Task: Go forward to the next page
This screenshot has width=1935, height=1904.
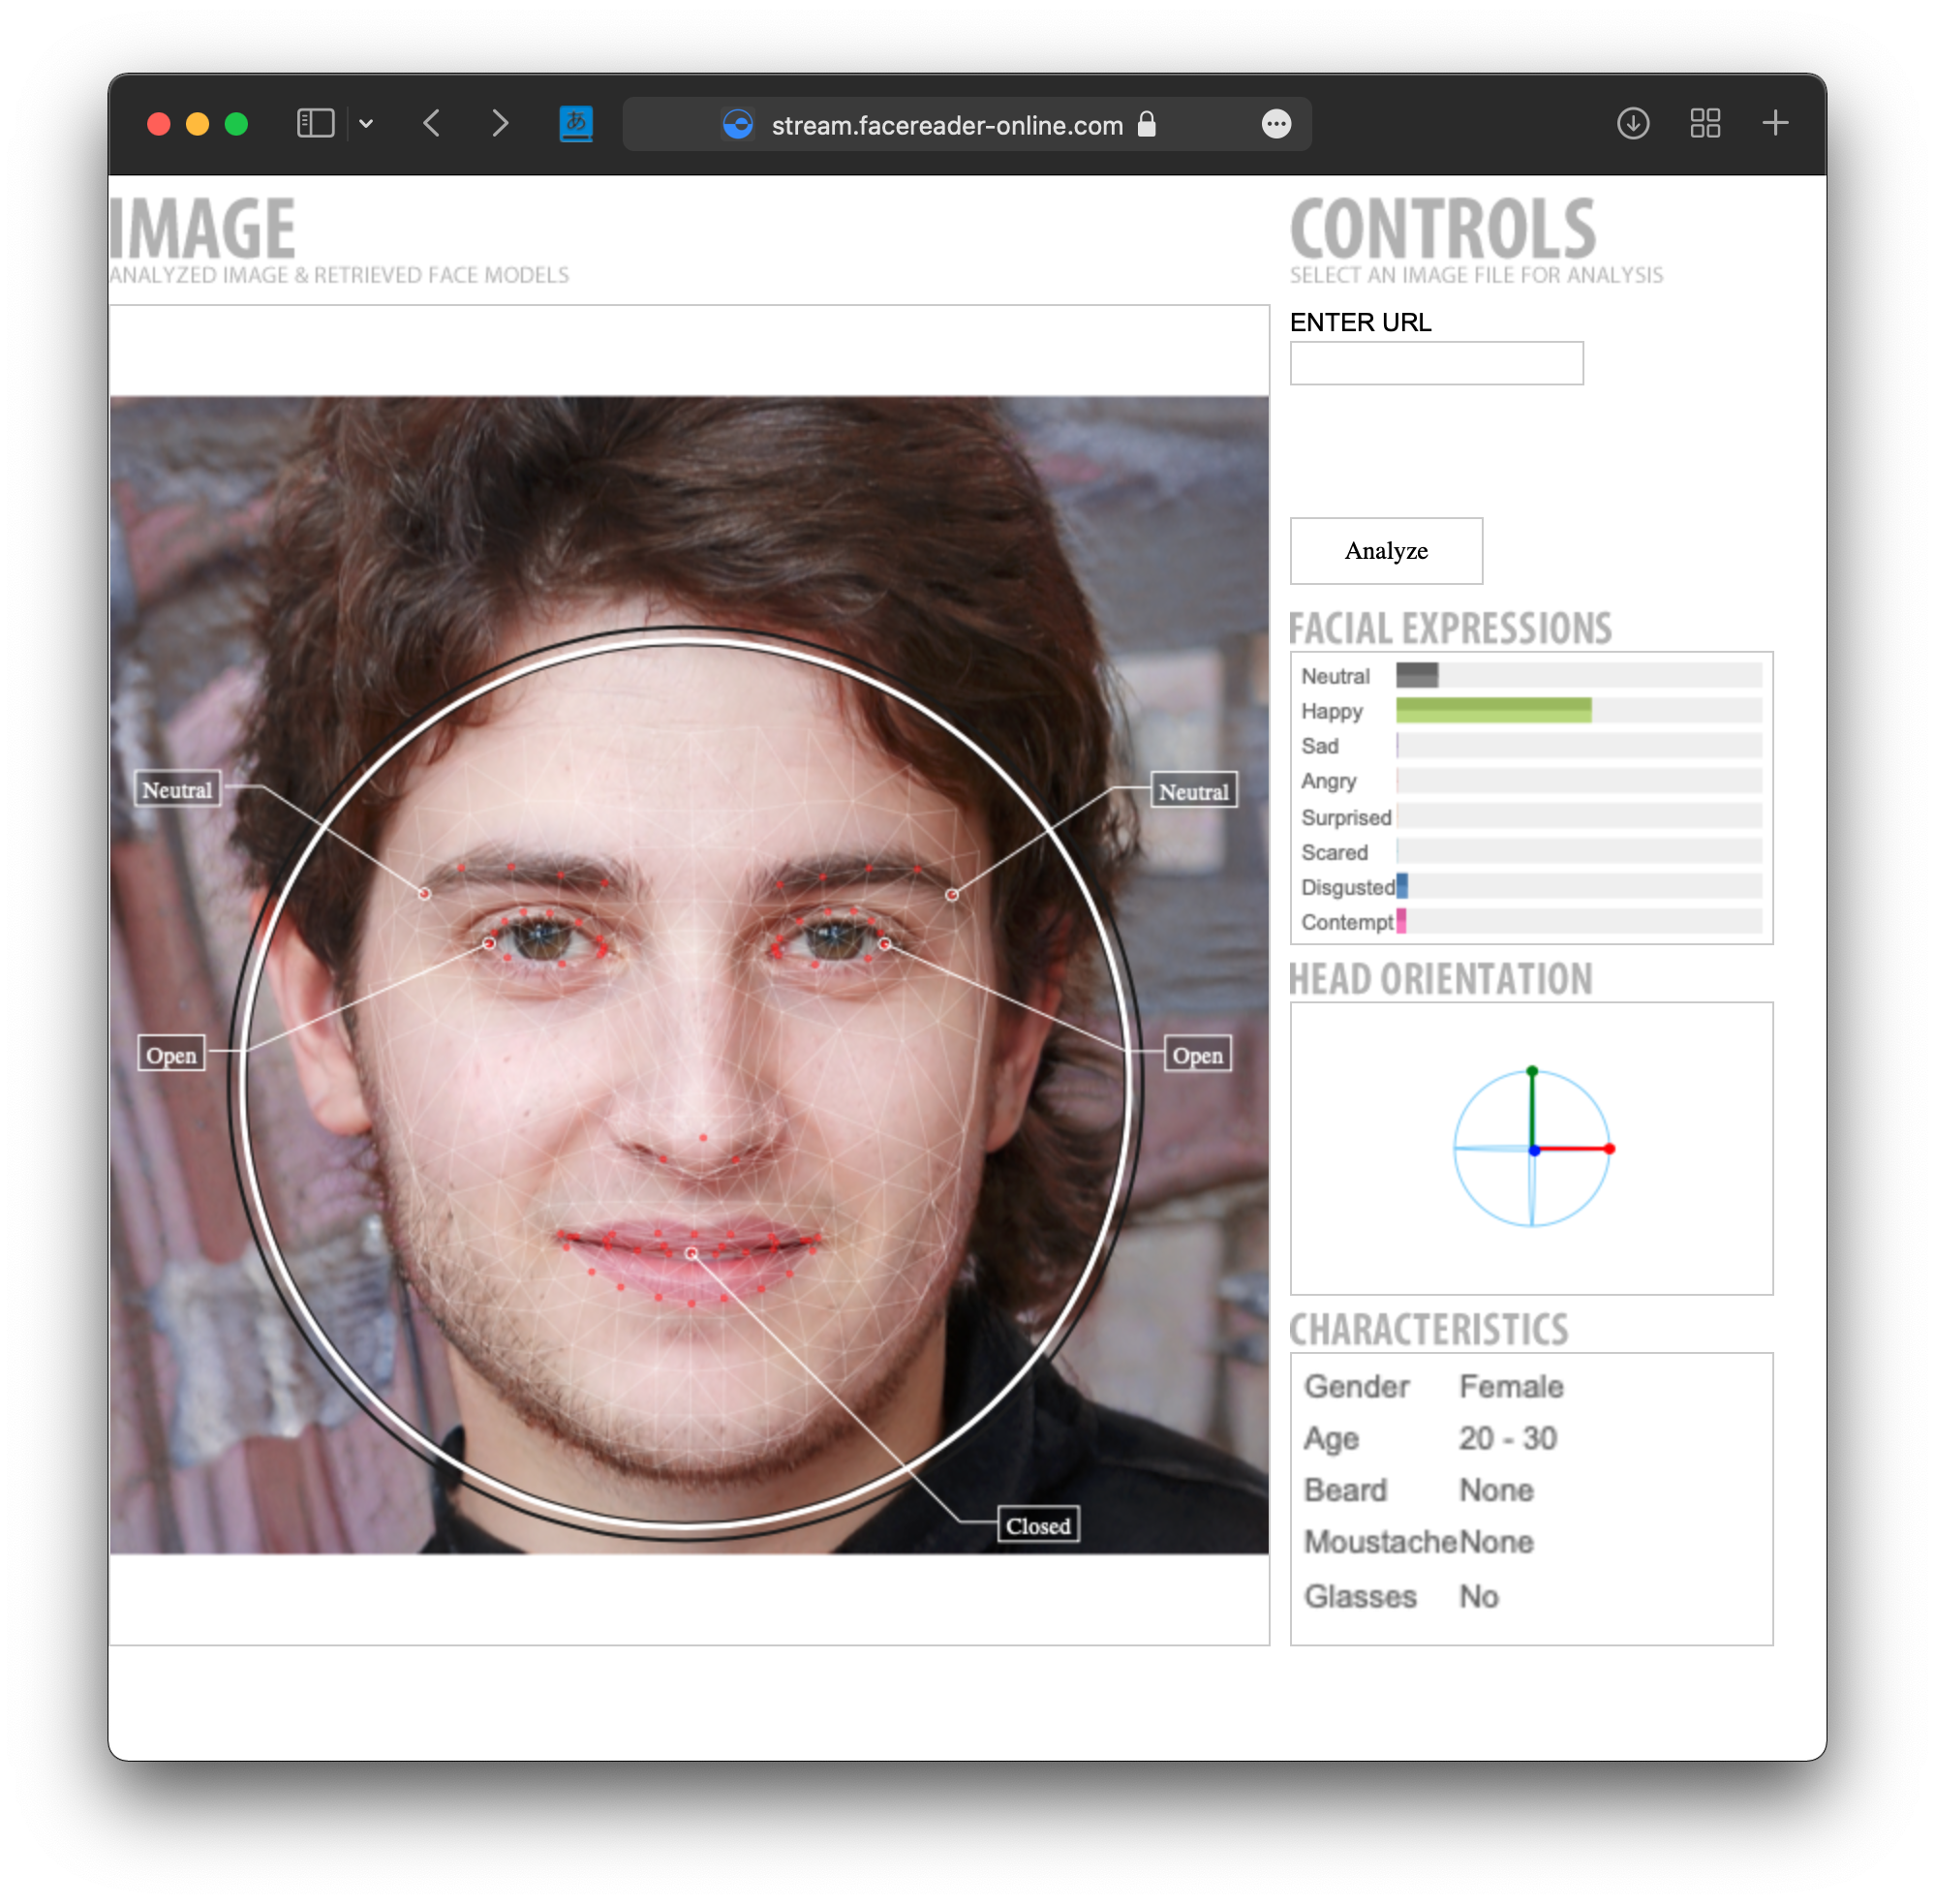Action: 500,124
